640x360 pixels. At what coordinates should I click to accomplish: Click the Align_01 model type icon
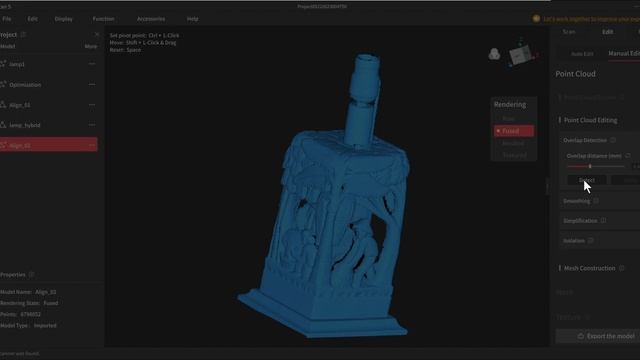coord(3,104)
